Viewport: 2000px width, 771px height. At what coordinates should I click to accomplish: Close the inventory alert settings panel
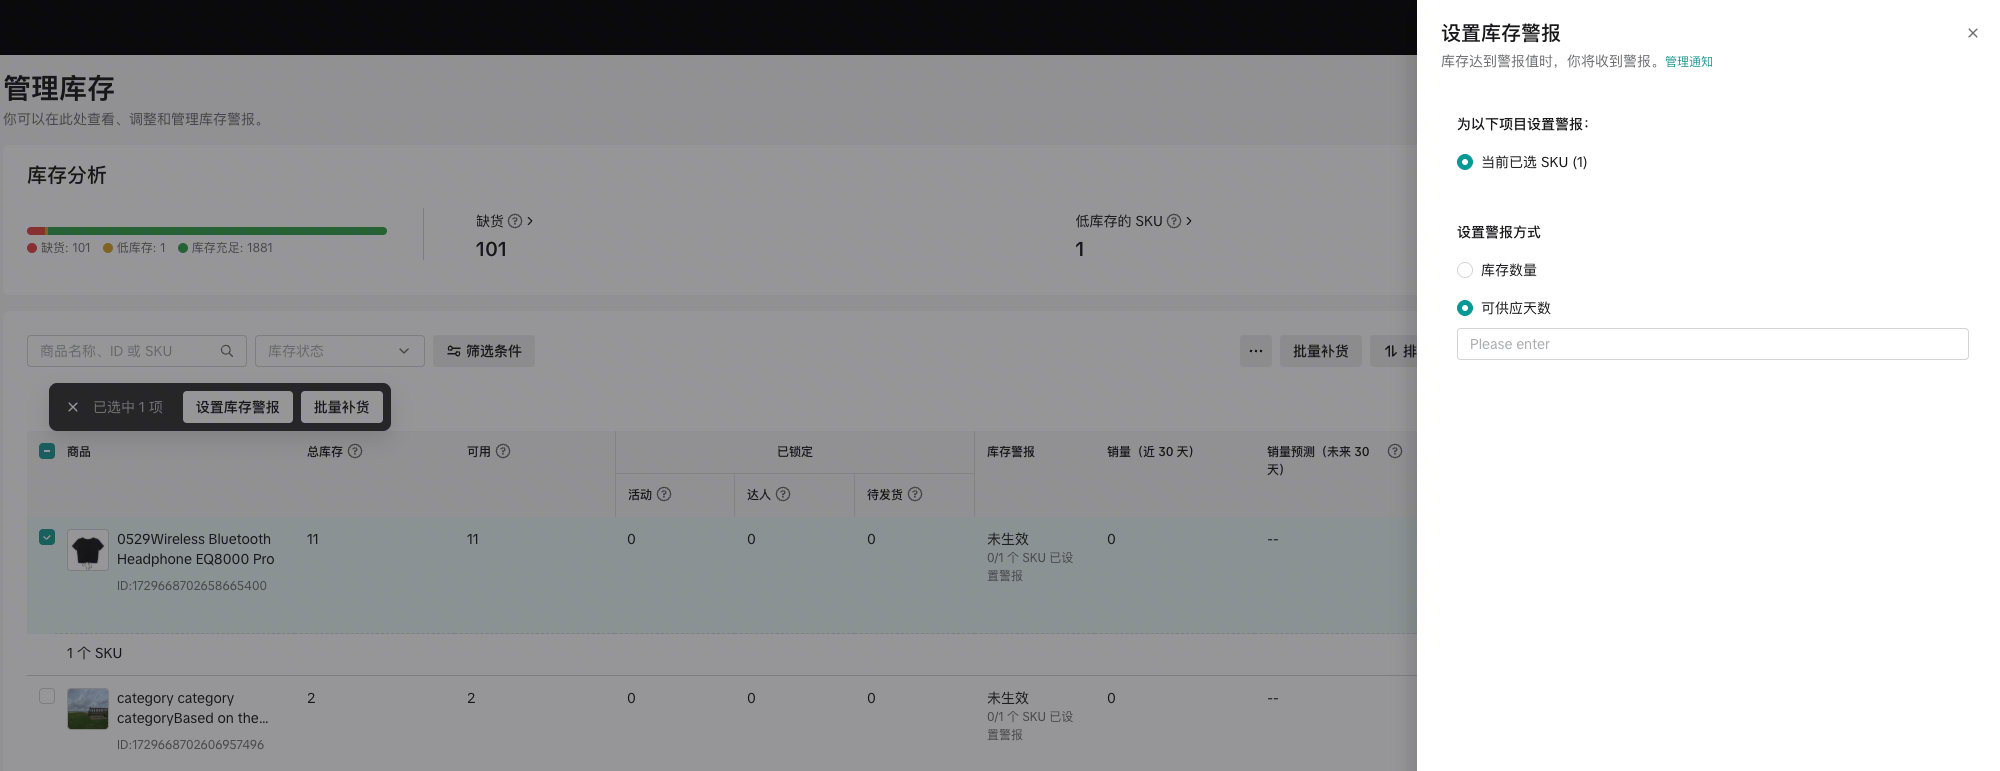tap(1972, 33)
